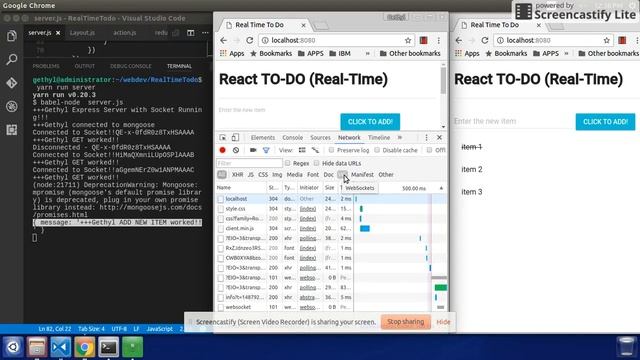Stop recording the network log
The height and width of the screenshot is (360, 640).
pyautogui.click(x=222, y=150)
